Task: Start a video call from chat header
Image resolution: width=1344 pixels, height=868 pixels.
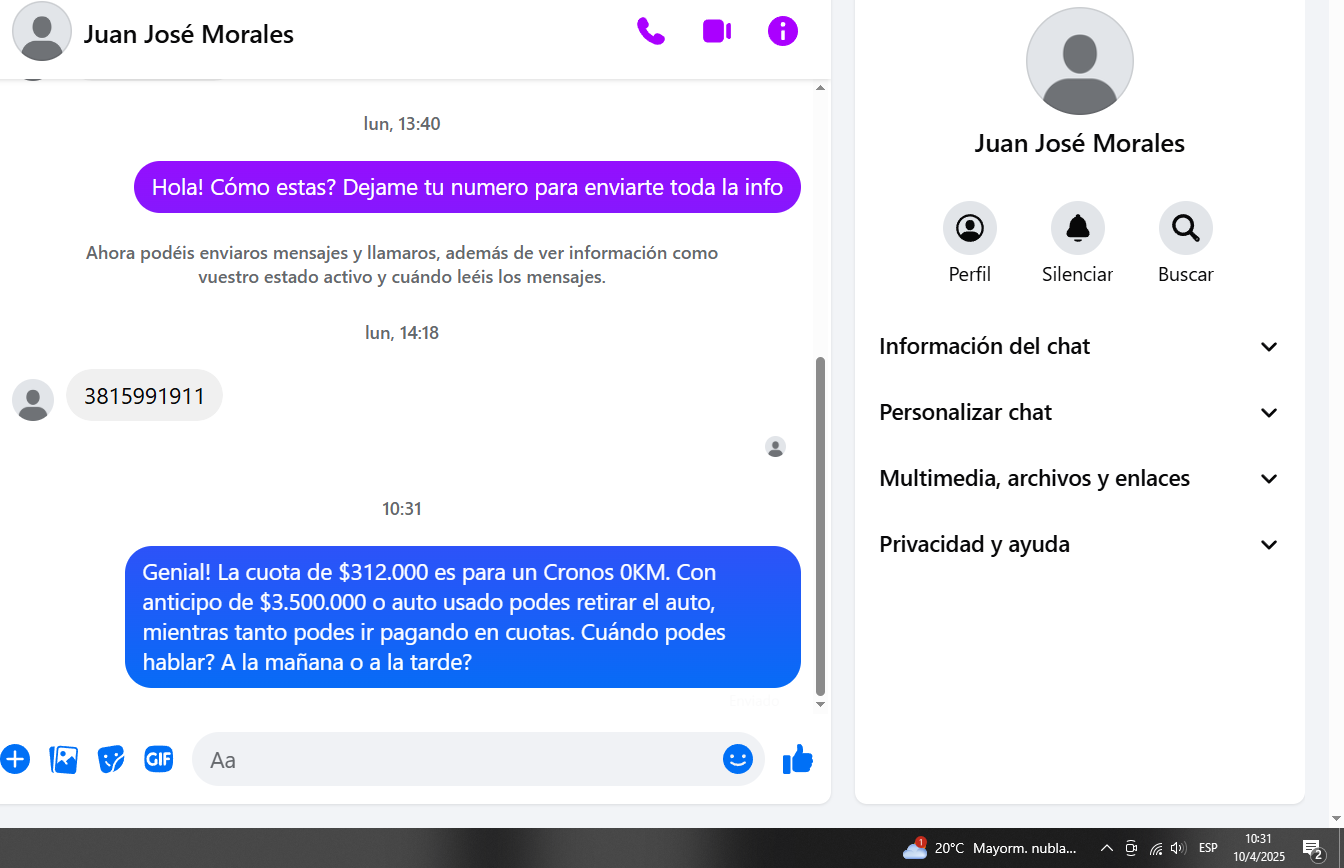Action: (717, 31)
